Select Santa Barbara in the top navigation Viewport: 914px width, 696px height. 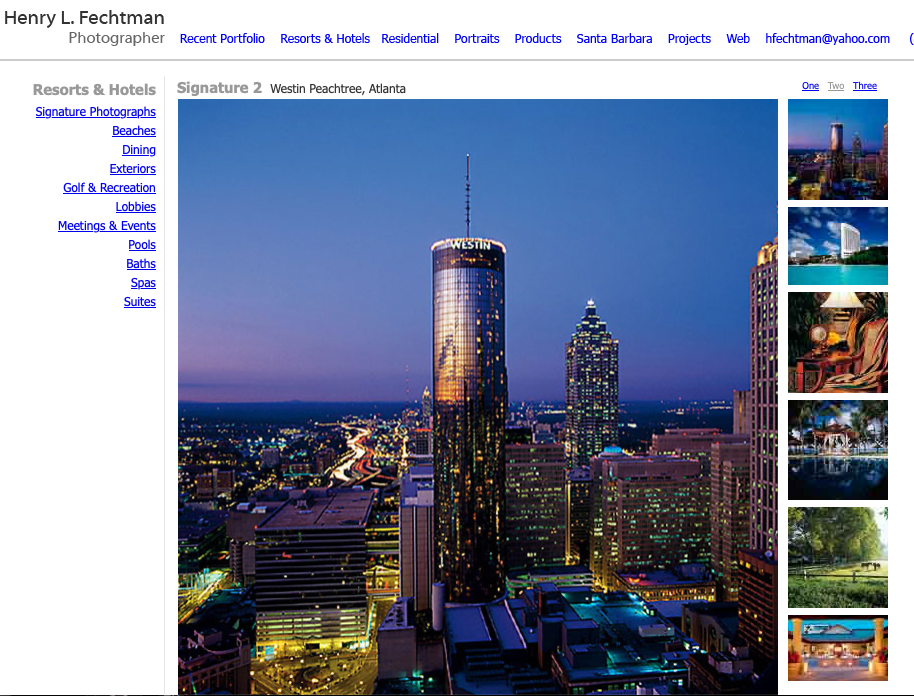coord(614,39)
